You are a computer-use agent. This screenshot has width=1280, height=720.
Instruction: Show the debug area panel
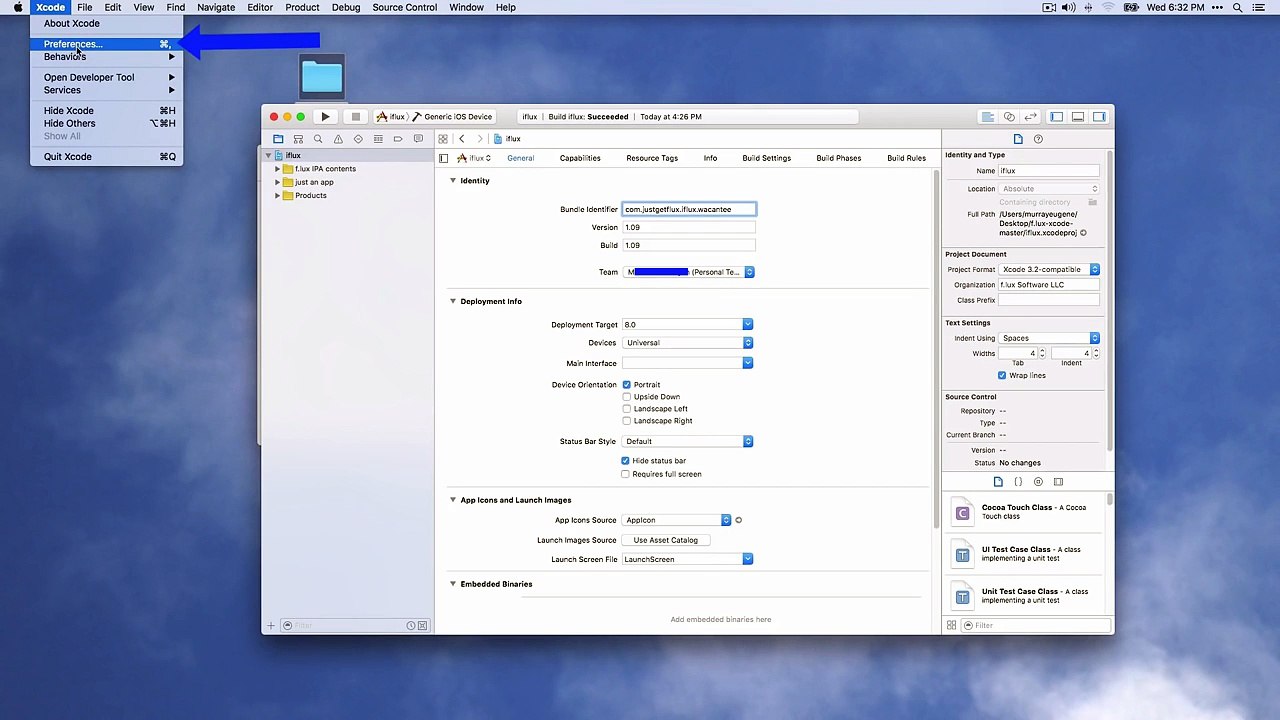pos(1078,117)
